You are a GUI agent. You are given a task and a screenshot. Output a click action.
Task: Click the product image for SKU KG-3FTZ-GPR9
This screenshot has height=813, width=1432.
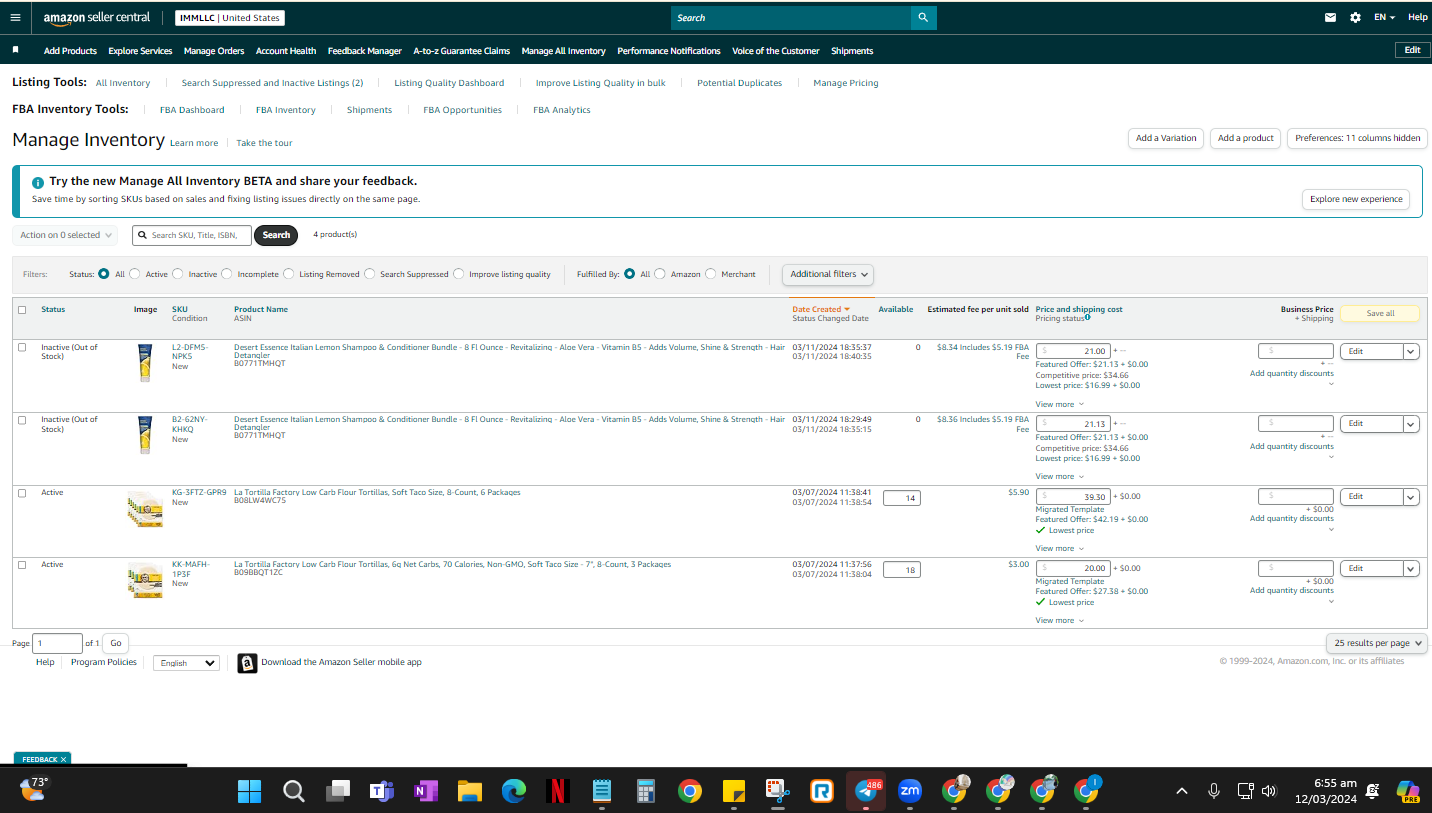click(145, 509)
